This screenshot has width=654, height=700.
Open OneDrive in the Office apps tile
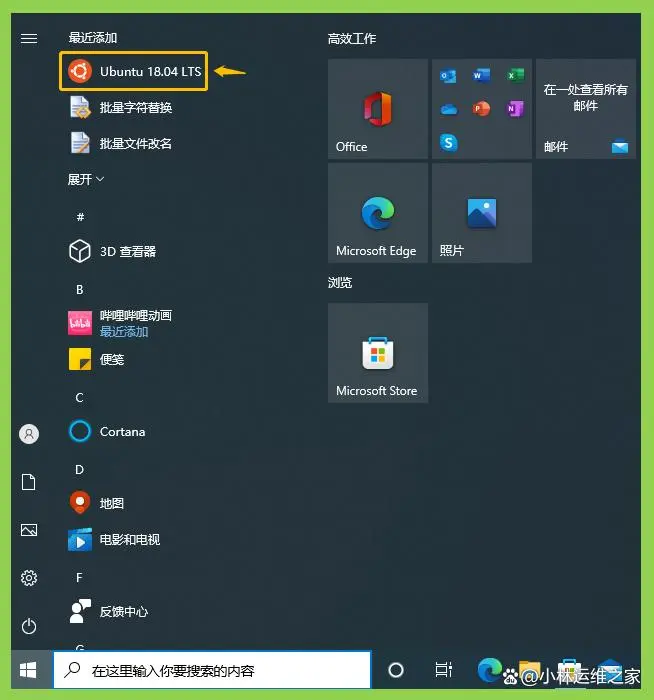pyautogui.click(x=448, y=108)
